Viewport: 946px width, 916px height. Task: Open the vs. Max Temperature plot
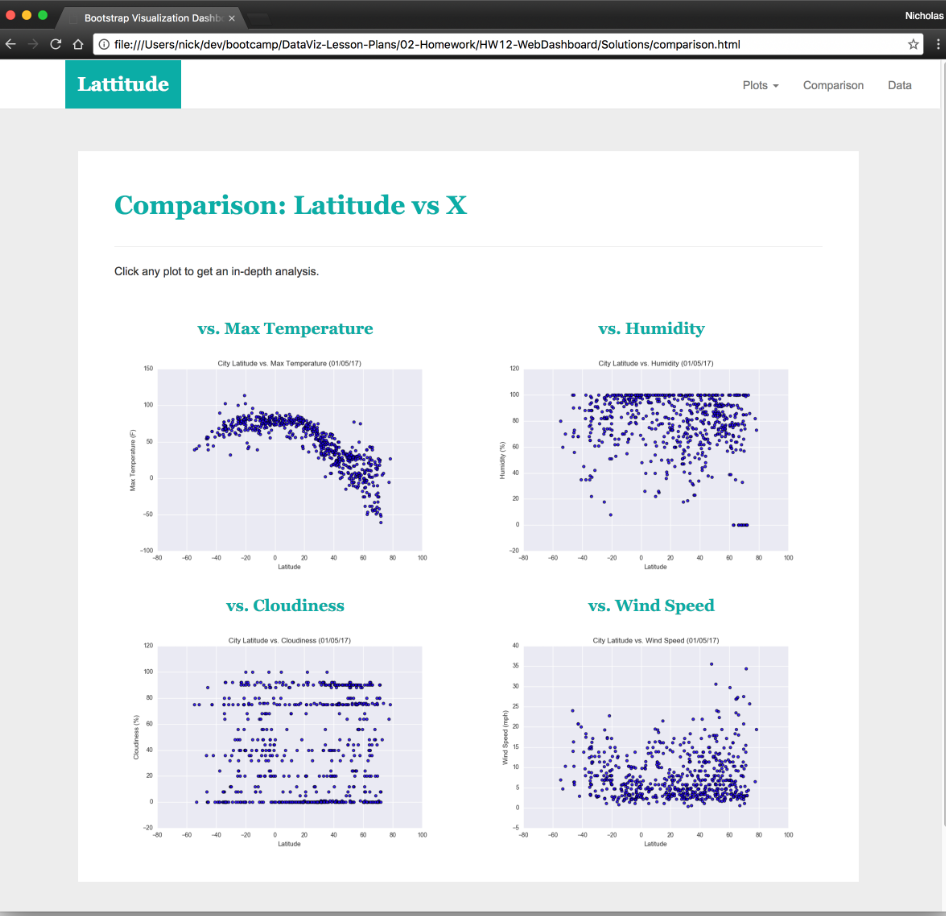tap(285, 458)
